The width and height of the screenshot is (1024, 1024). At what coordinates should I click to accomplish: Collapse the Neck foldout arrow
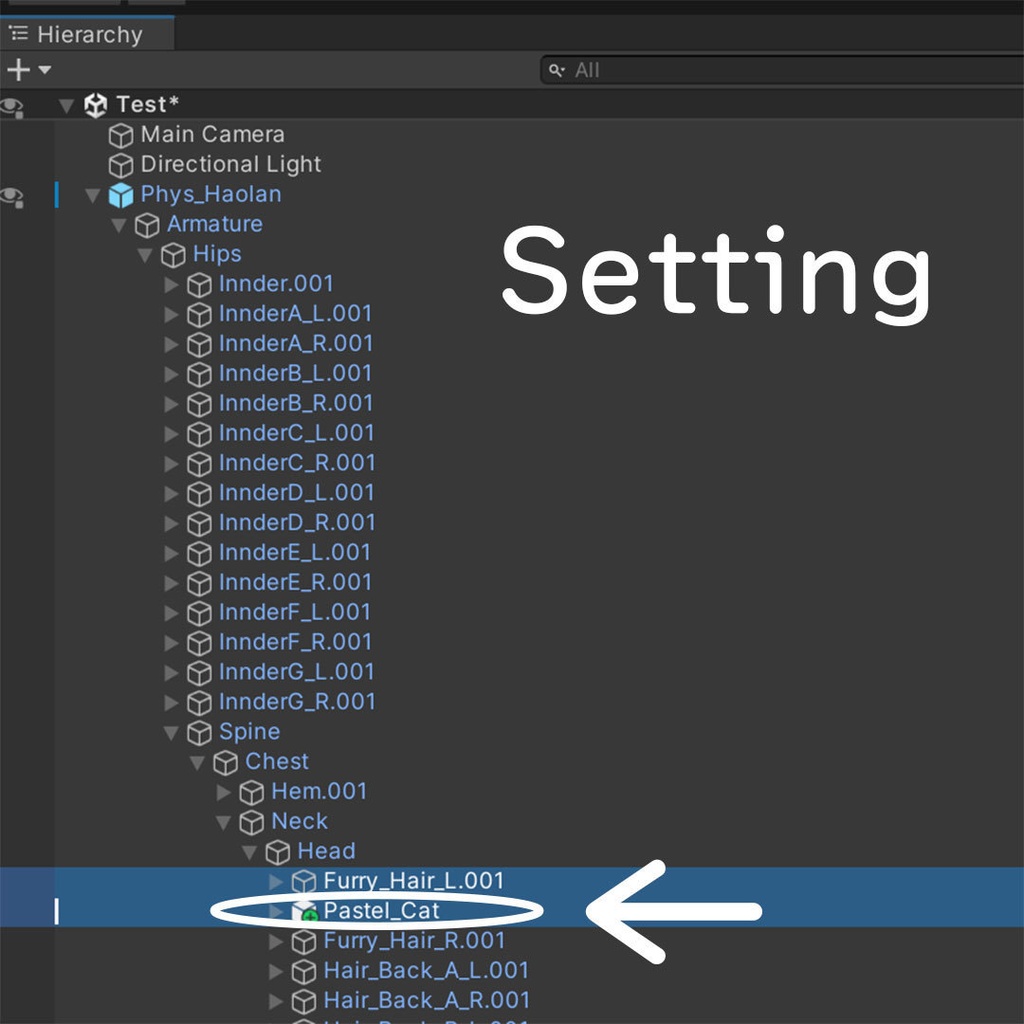tap(223, 822)
